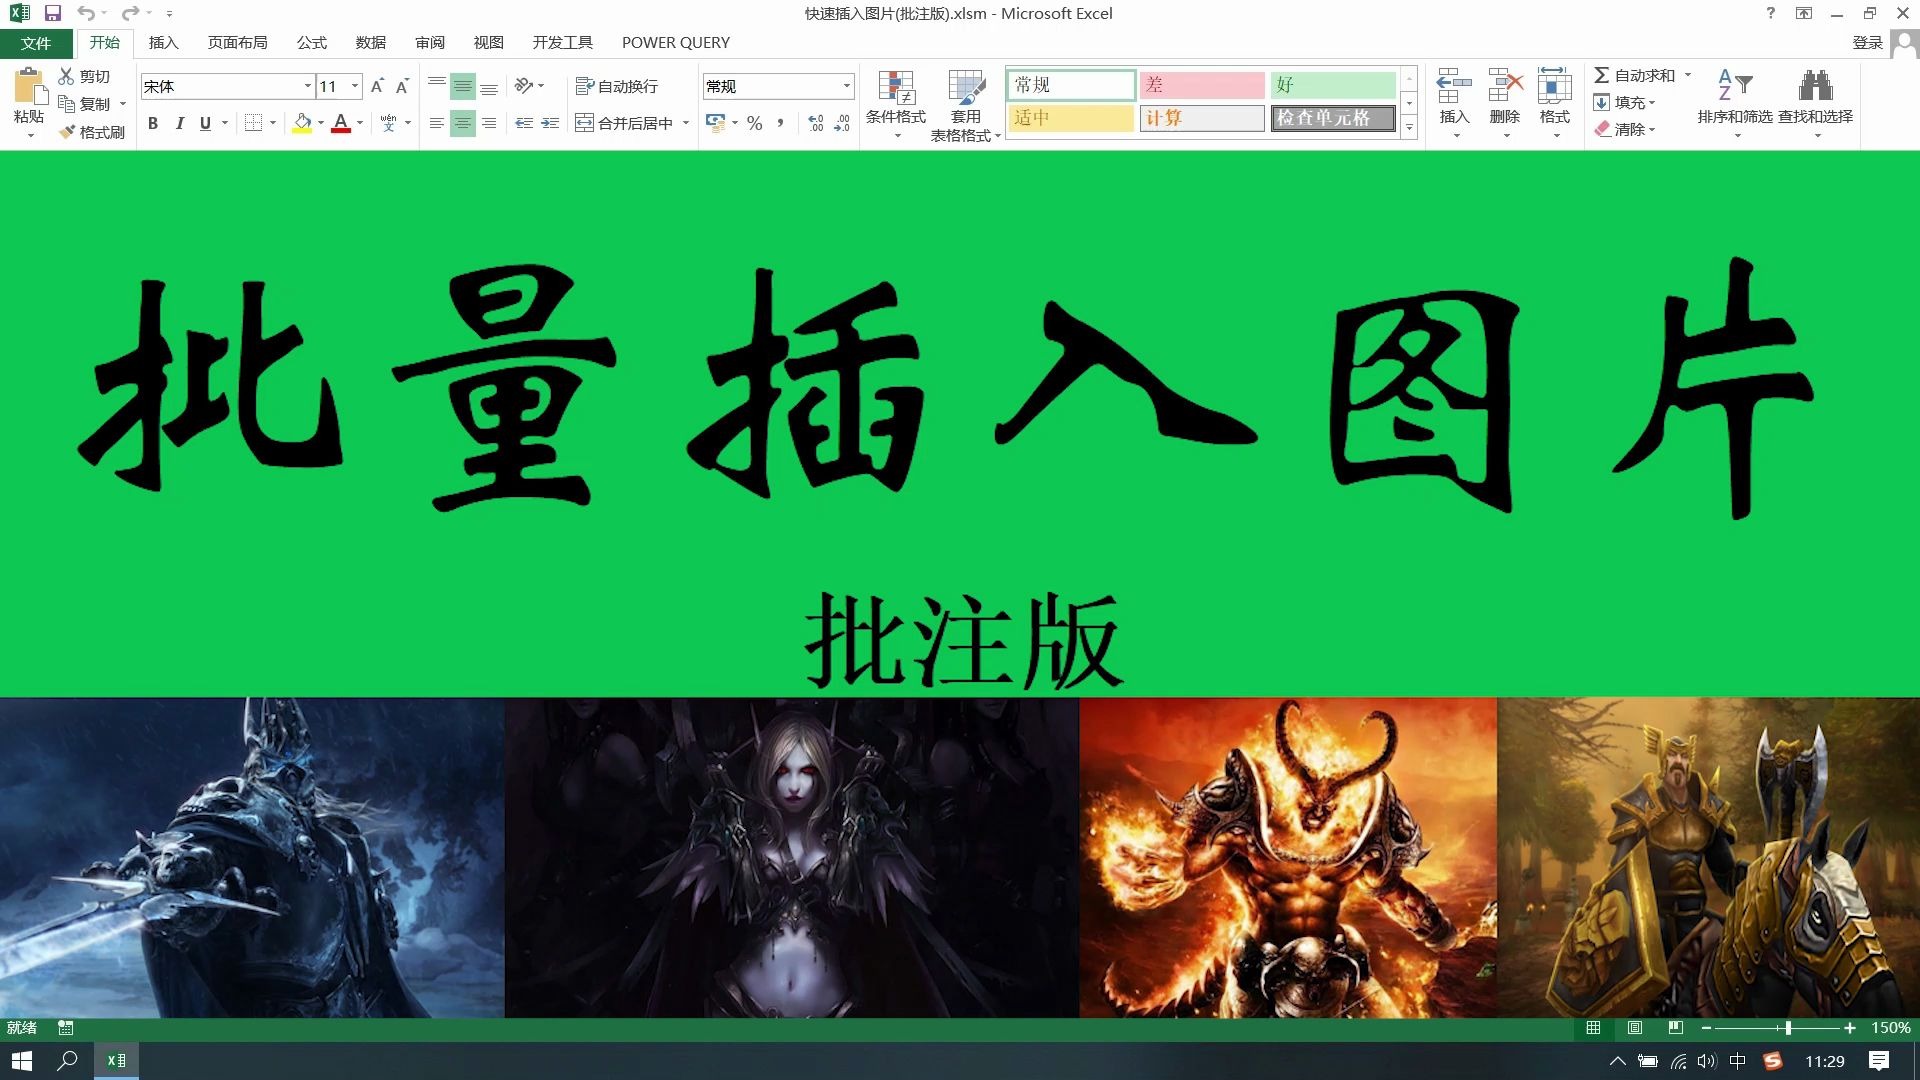This screenshot has height=1080, width=1920.
Task: Toggle middle vertical alignment
Action: (x=462, y=87)
